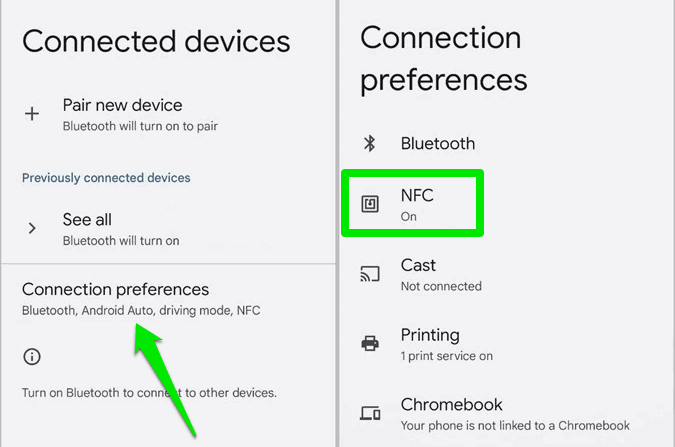The image size is (675, 447).
Task: Open Printing settings label
Action: [x=430, y=335]
